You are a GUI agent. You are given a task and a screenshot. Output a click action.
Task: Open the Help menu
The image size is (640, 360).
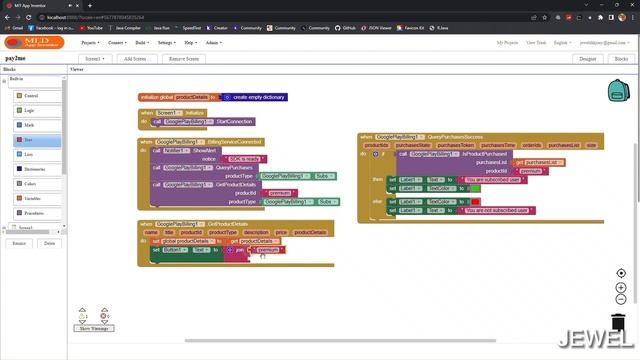coord(191,42)
